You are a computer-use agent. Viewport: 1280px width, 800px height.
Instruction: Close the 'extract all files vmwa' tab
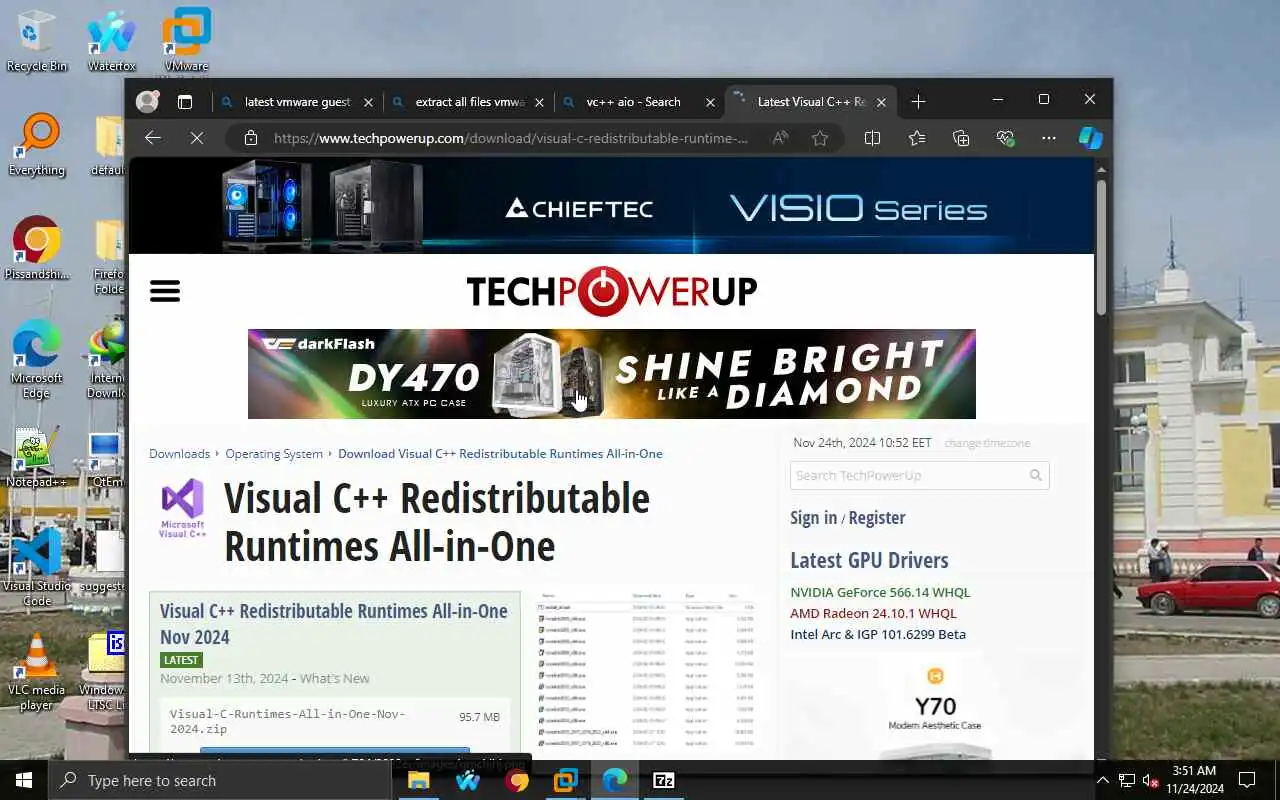[x=540, y=102]
